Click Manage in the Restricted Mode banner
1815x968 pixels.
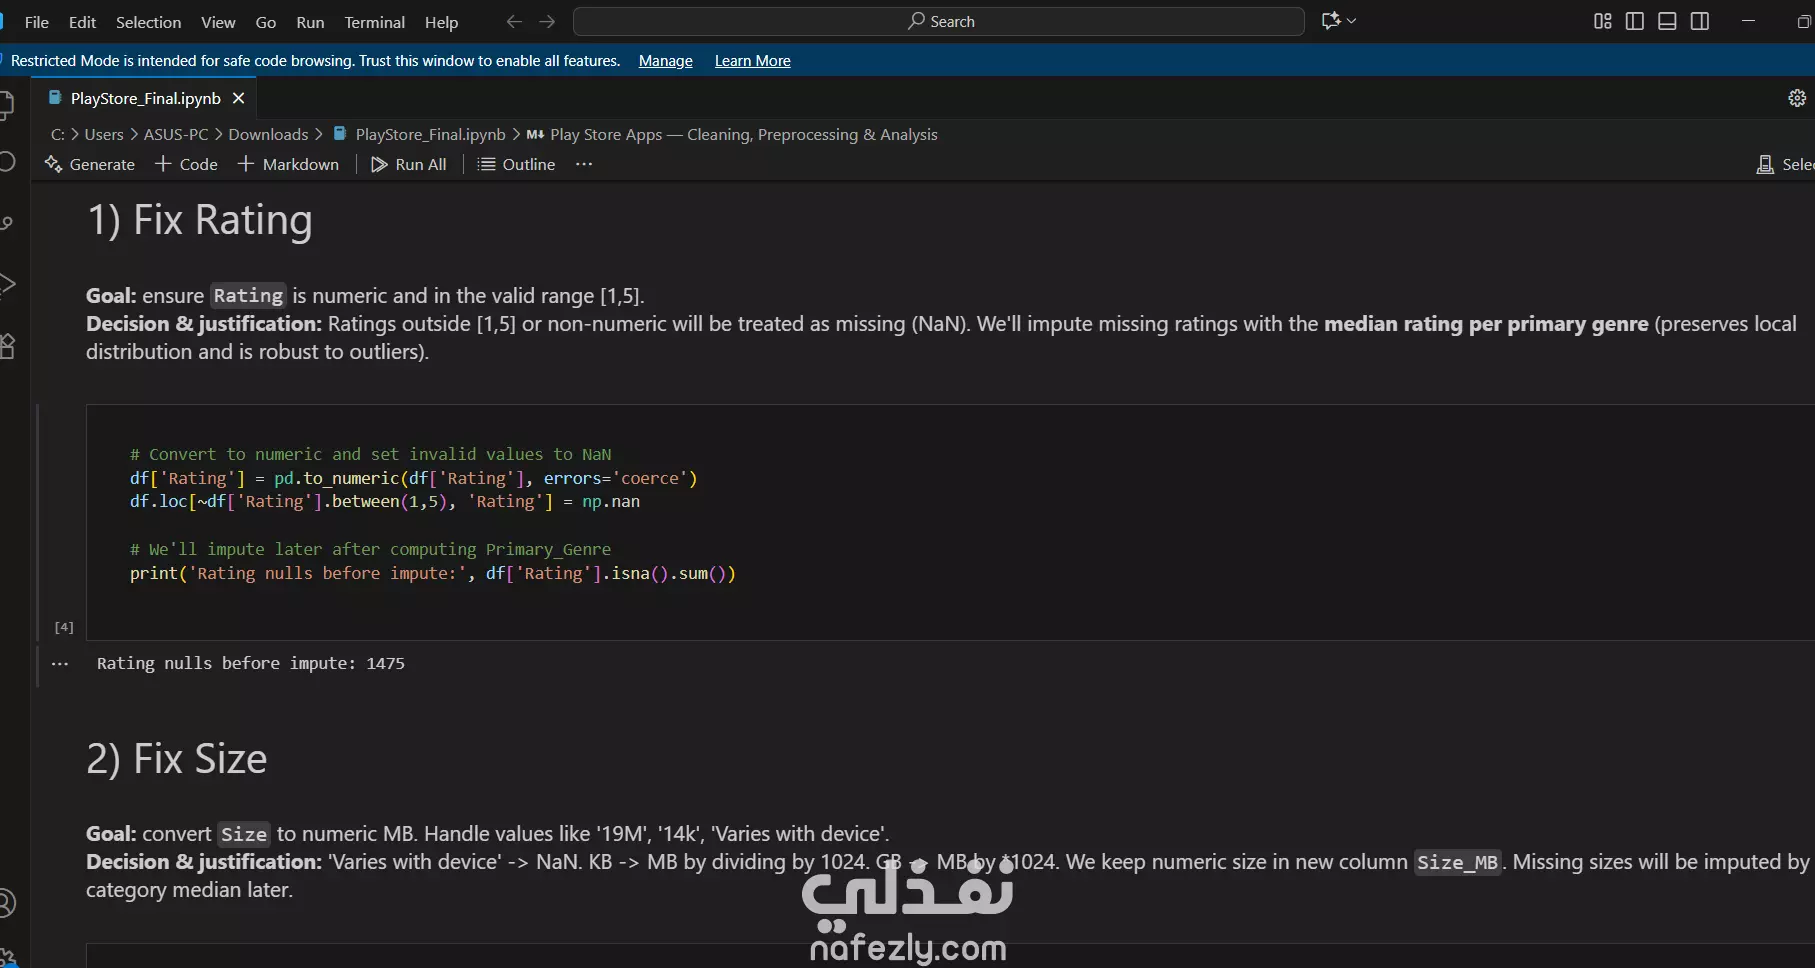tap(666, 61)
